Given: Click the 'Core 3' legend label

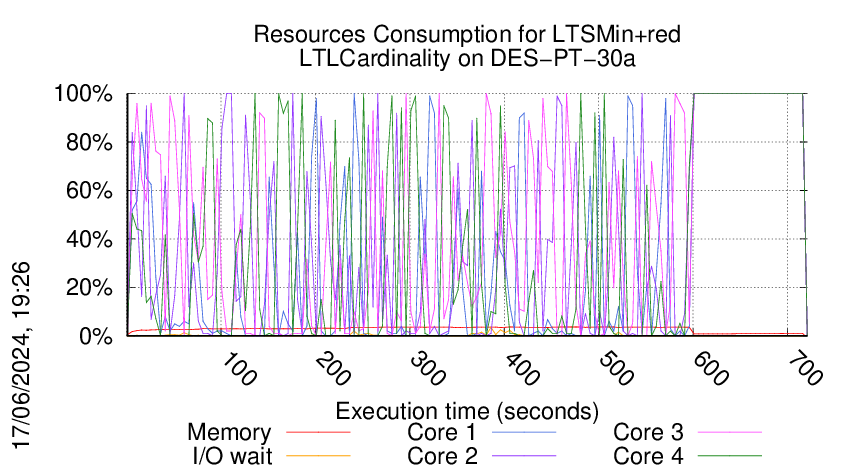Looking at the screenshot, I should tap(648, 432).
